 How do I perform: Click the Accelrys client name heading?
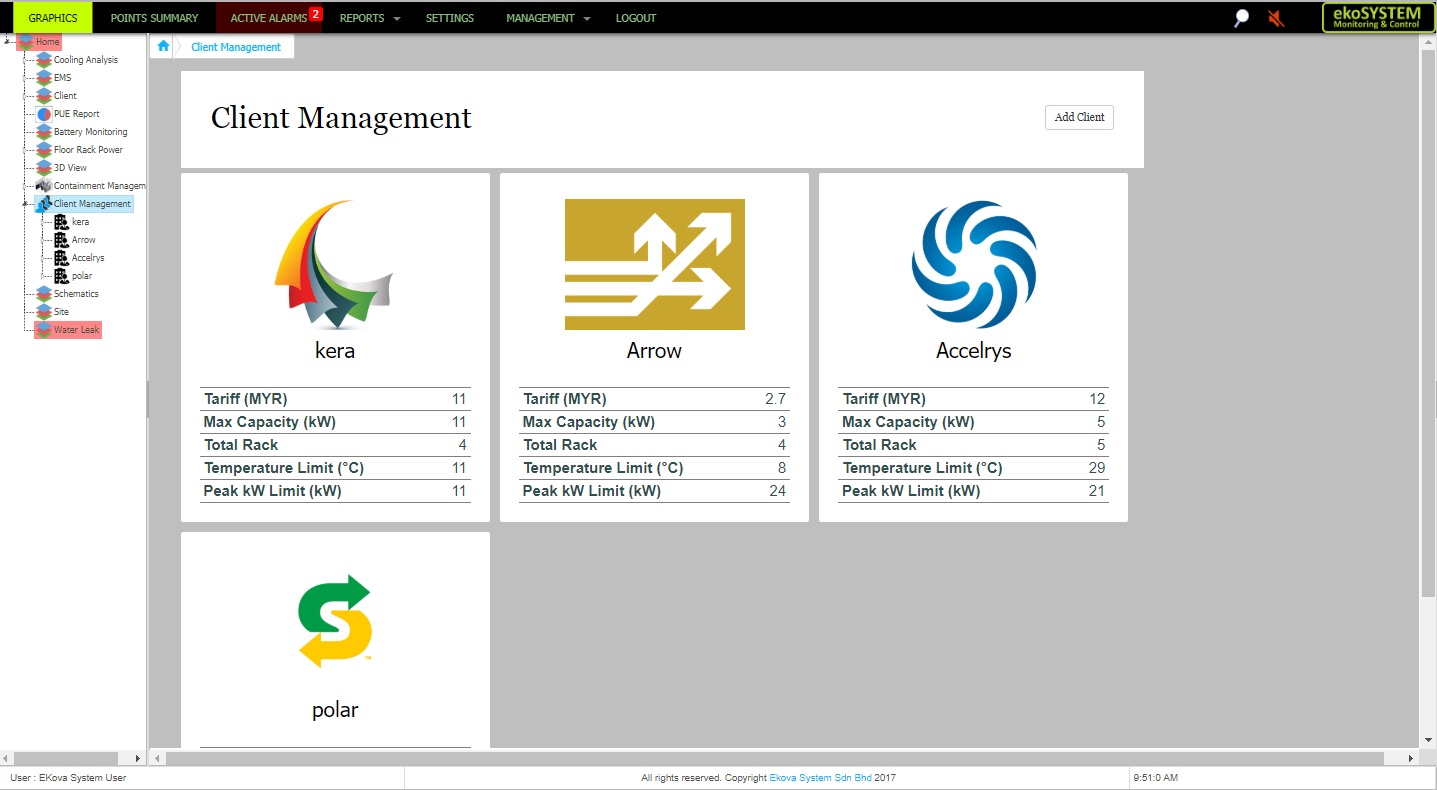point(973,351)
